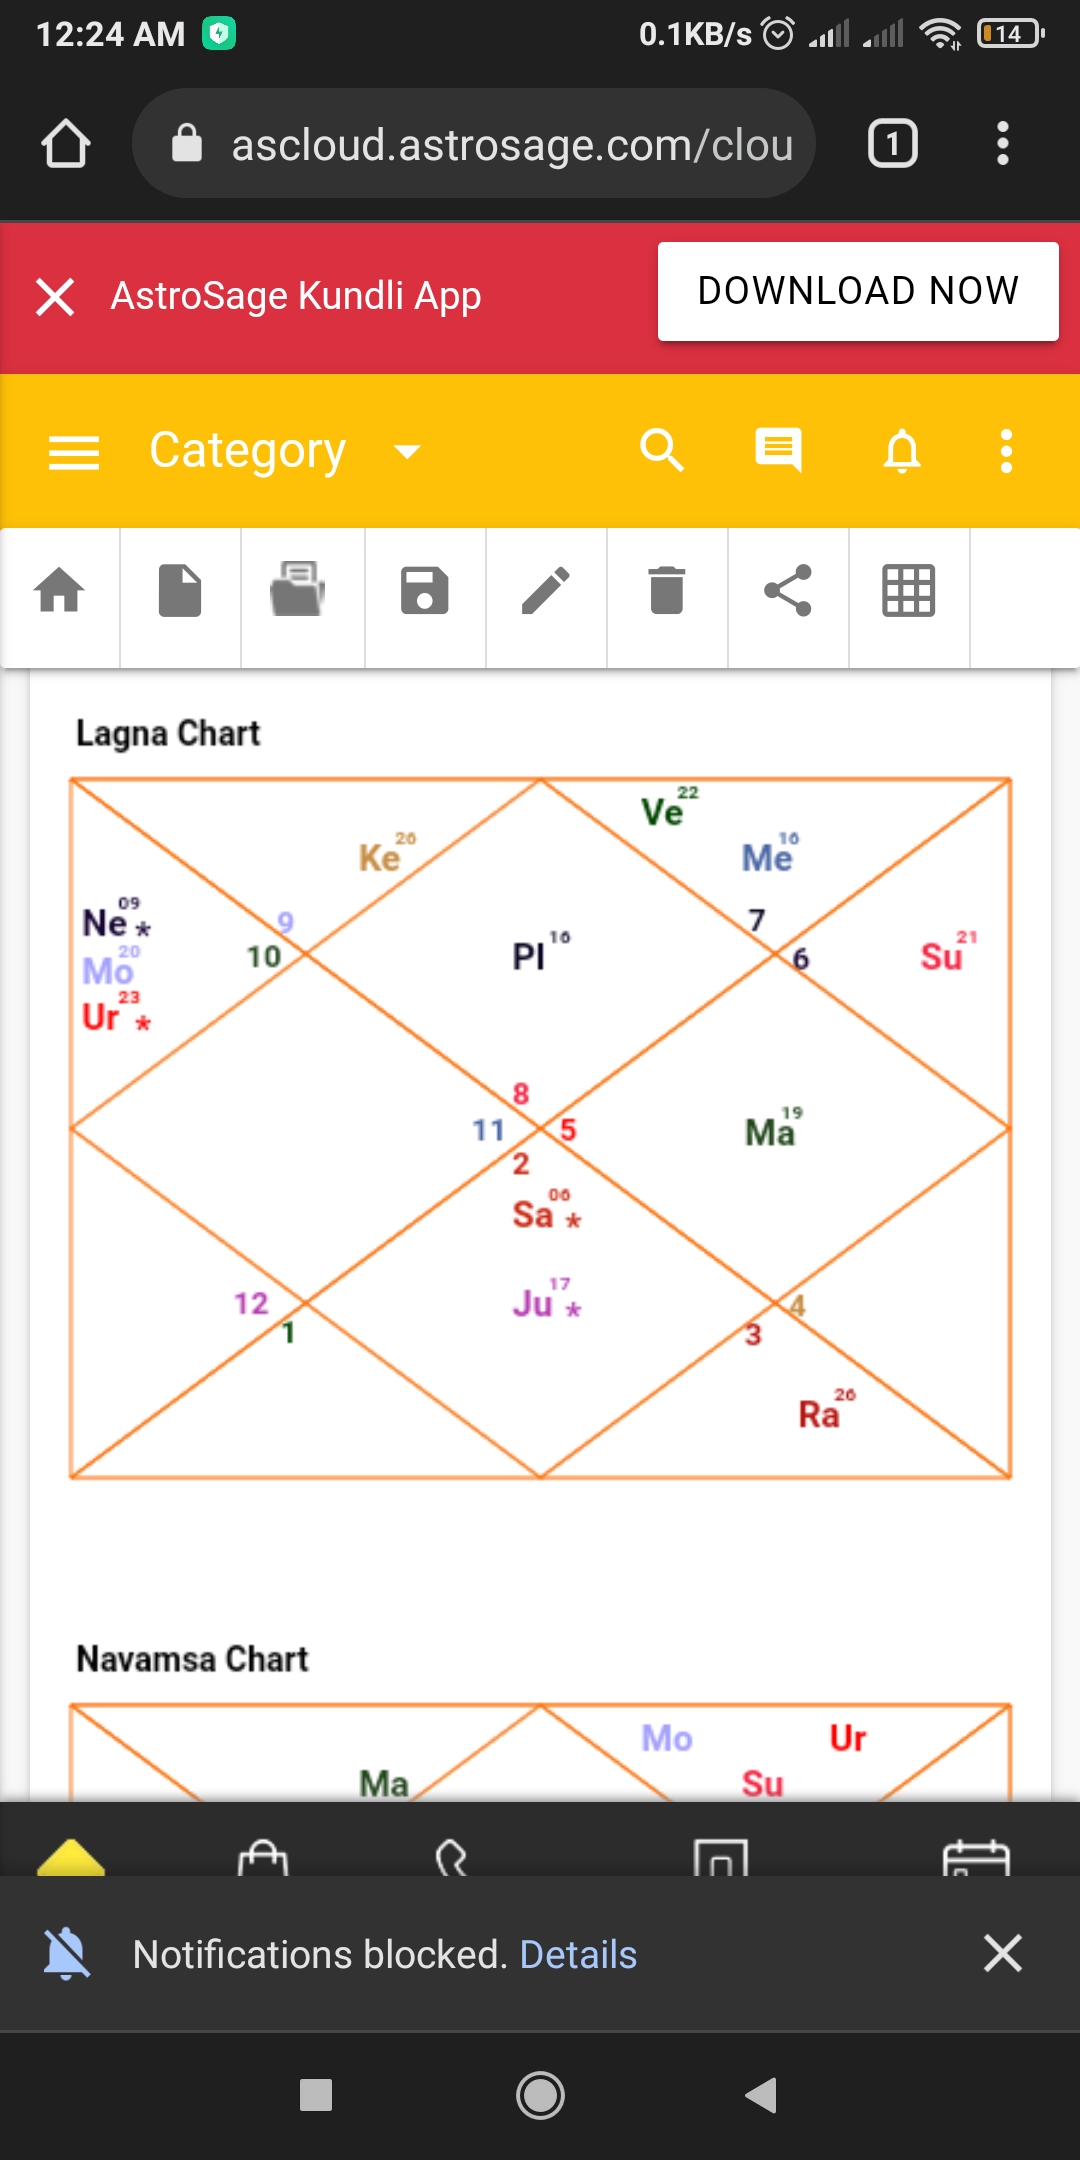Open the yellow bar overflow menu
This screenshot has height=2160, width=1080.
1006,451
